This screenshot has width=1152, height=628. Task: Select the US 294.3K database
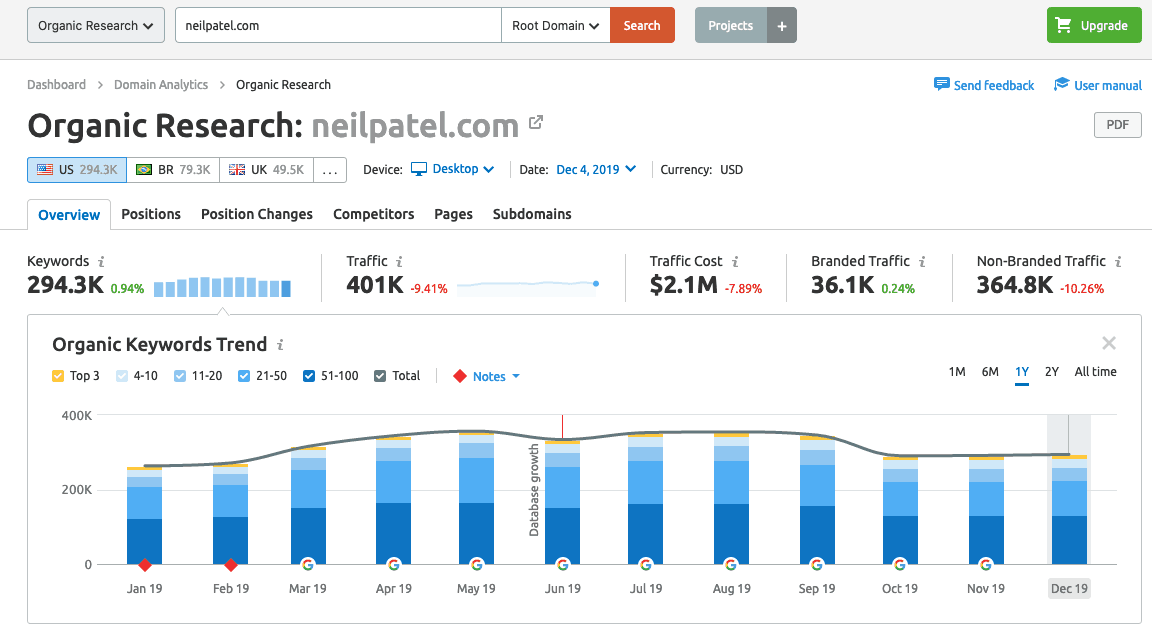click(77, 170)
